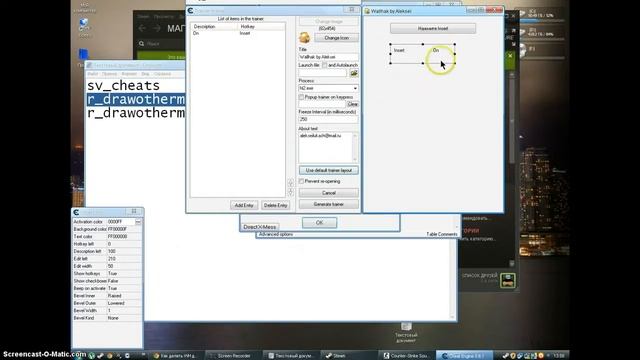Toggle 'Popup trainer on keypress' checkbox
Viewport: 640px width, 360px height.
[301, 97]
